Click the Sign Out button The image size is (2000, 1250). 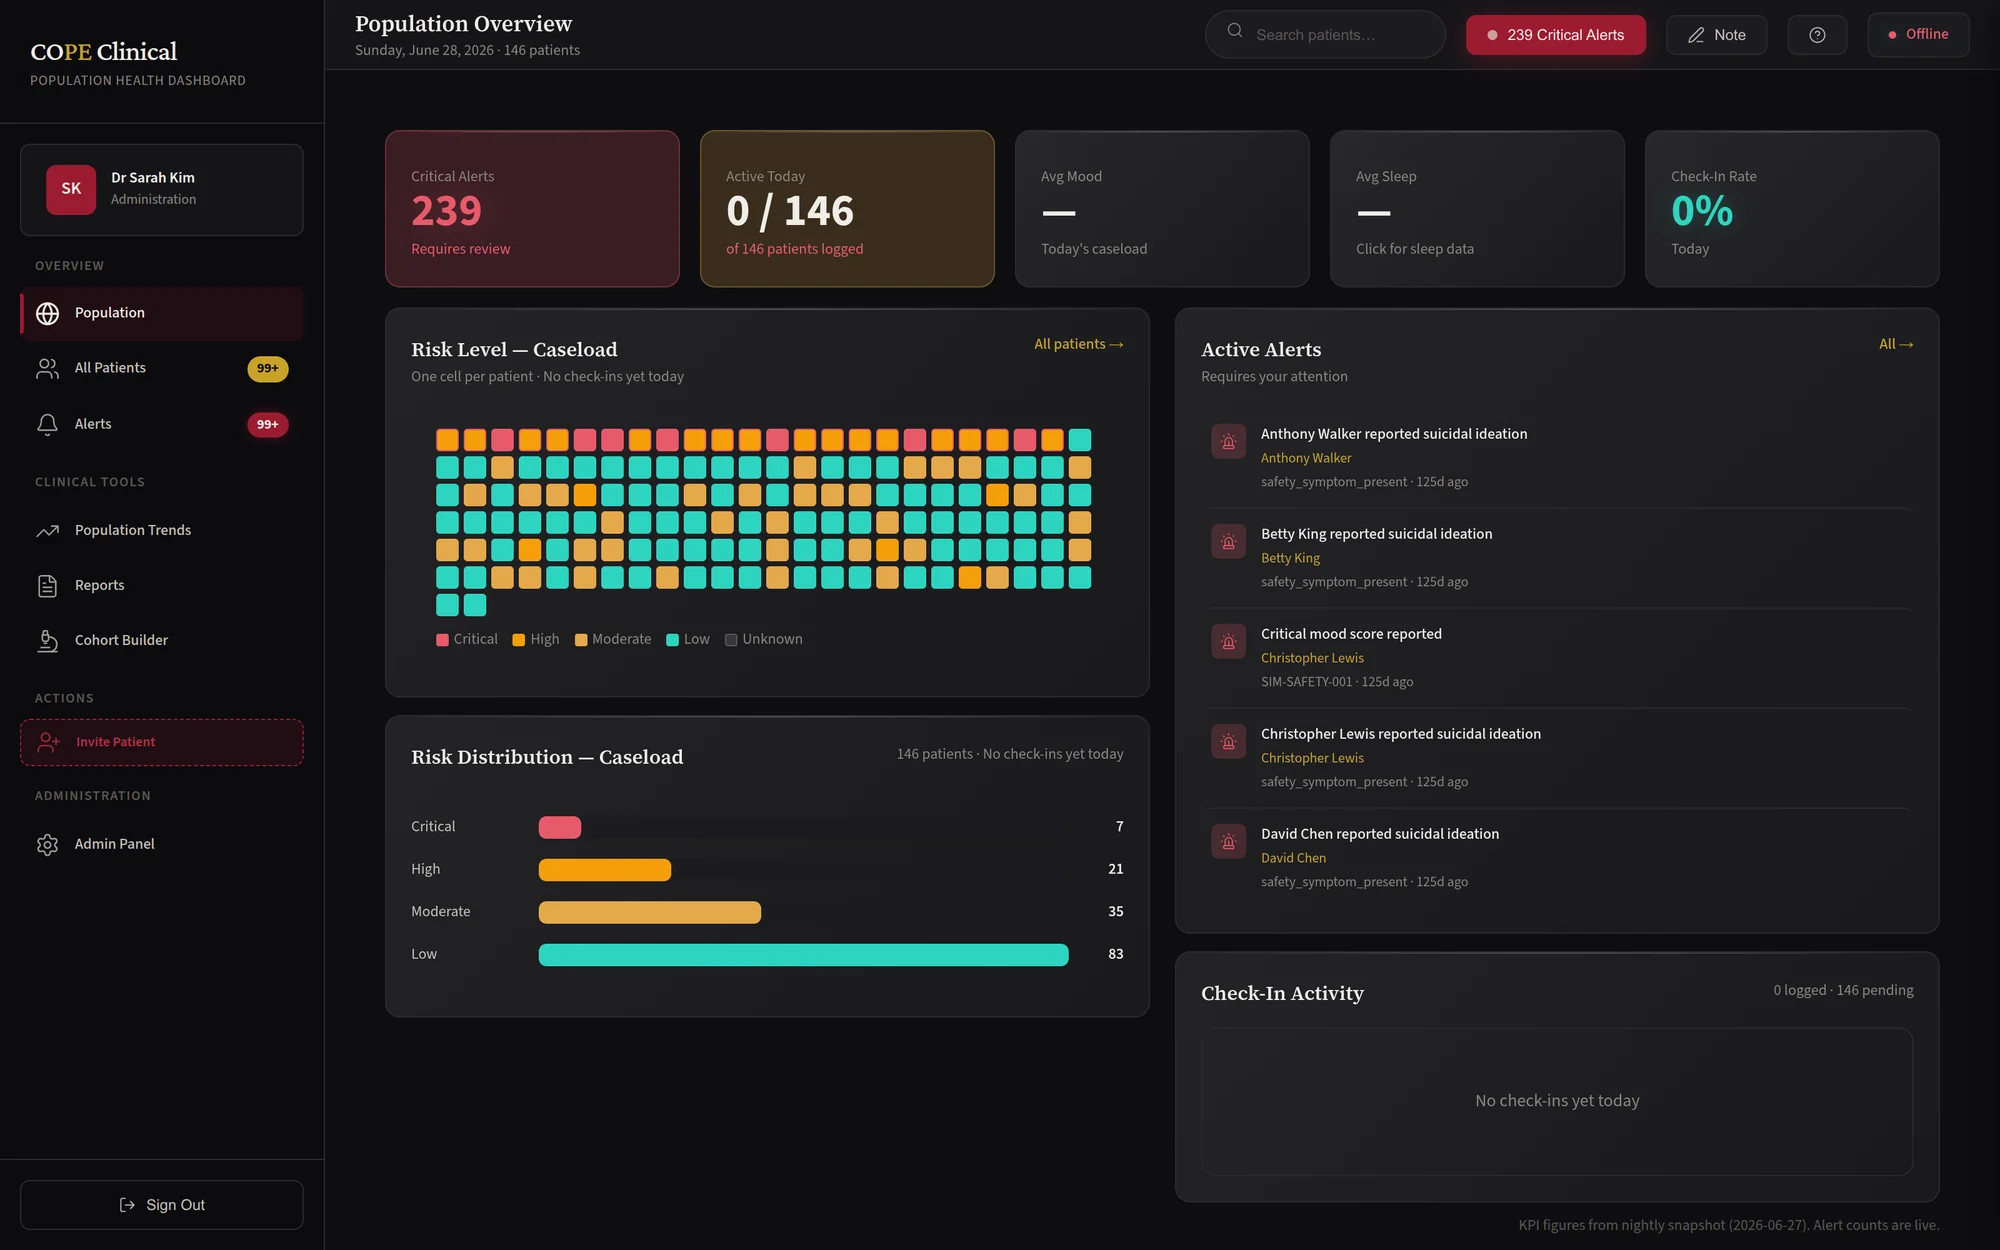(x=161, y=1205)
